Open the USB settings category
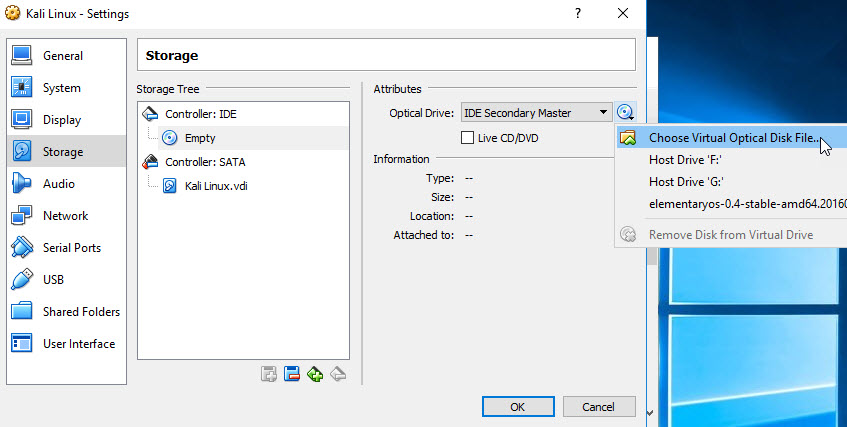This screenshot has width=847, height=427. (66, 279)
